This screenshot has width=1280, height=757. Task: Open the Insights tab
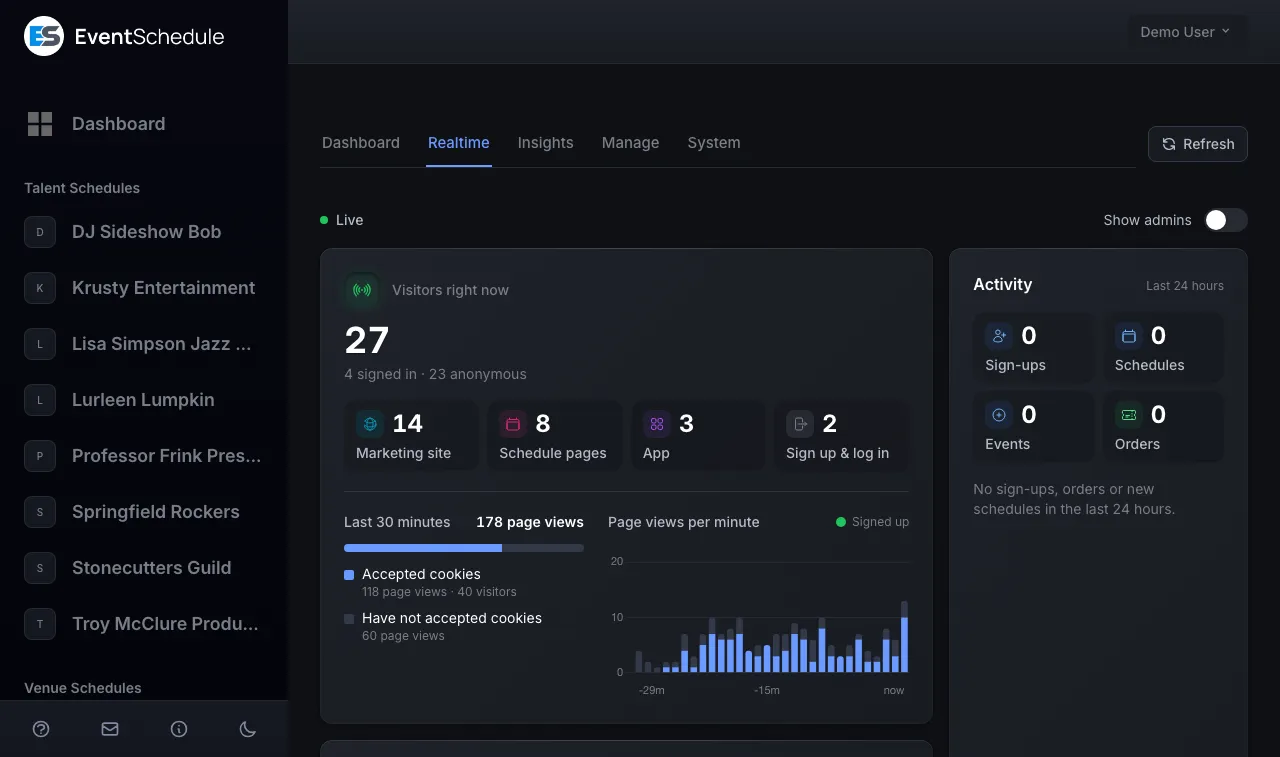546,143
